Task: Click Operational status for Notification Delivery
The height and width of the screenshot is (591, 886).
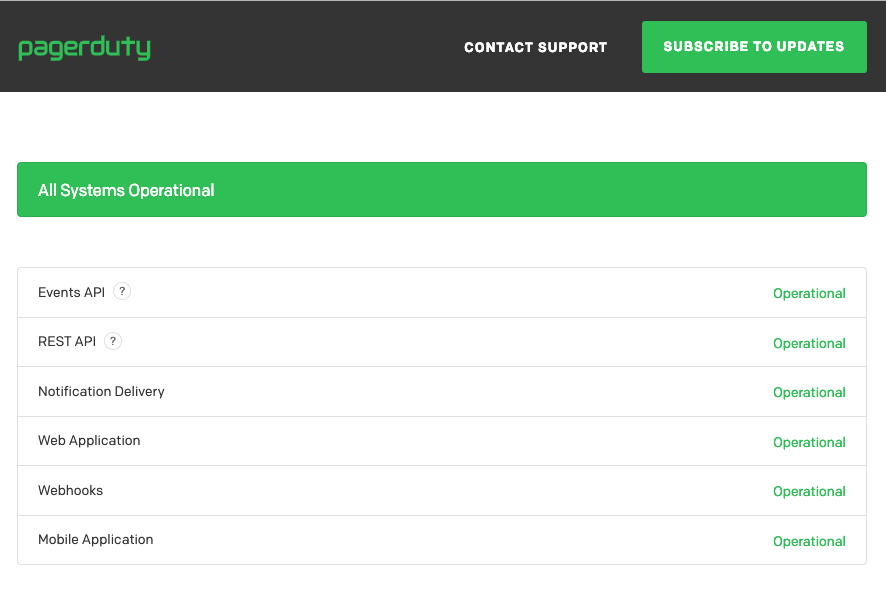Action: (809, 393)
